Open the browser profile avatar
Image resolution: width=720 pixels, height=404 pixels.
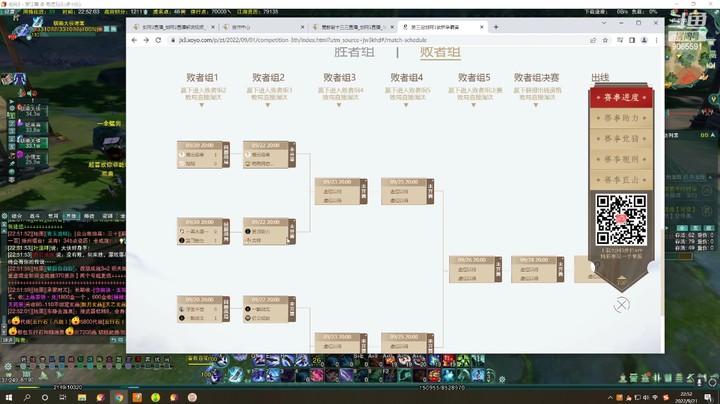pos(644,40)
